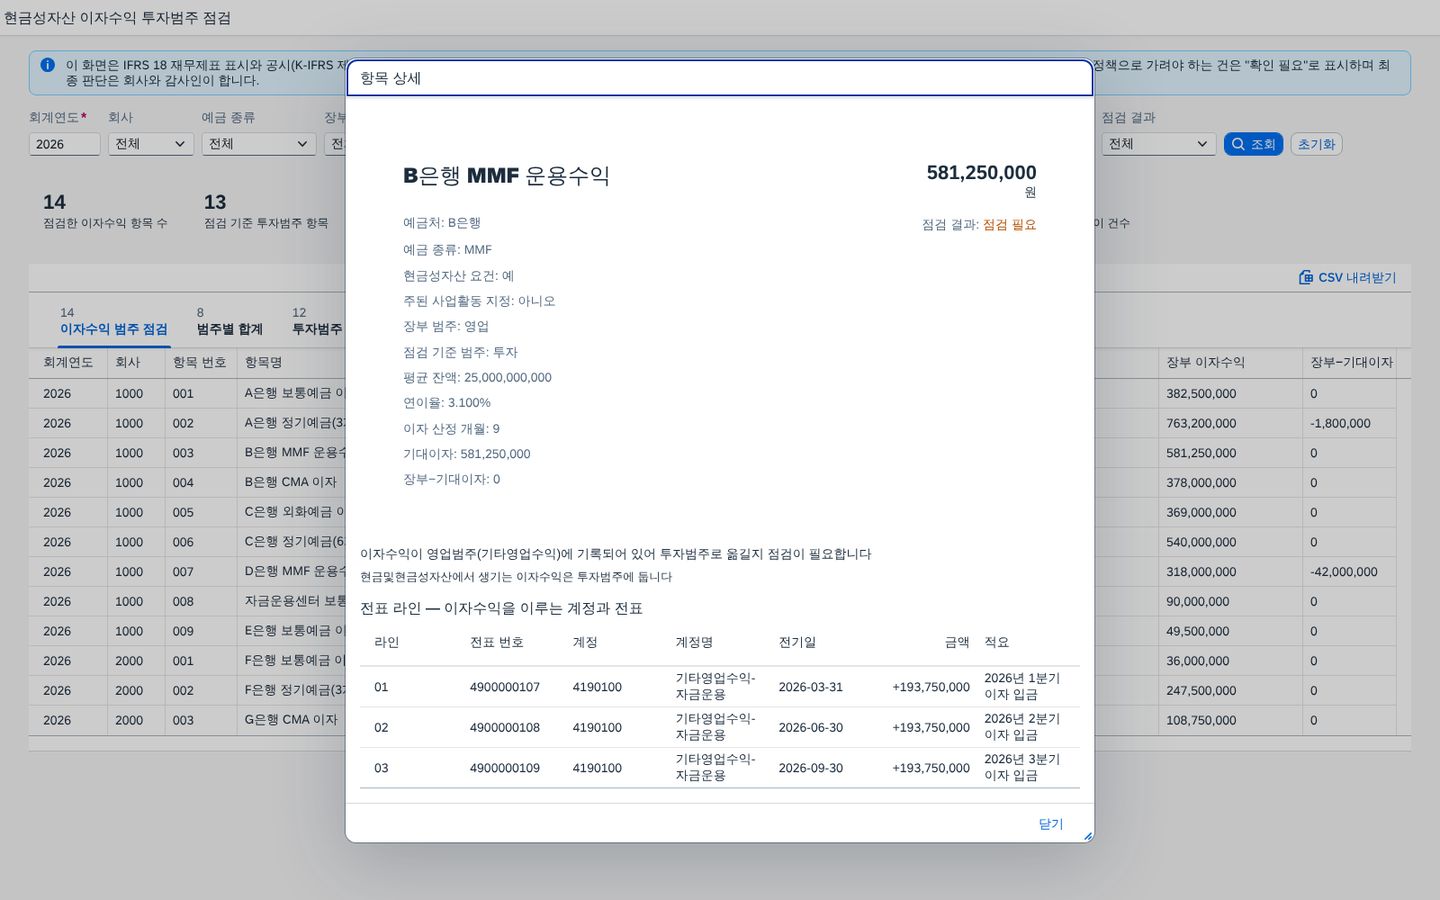Switch to the 이자수익 범주 점검 tab
Image resolution: width=1440 pixels, height=900 pixels.
(x=114, y=321)
